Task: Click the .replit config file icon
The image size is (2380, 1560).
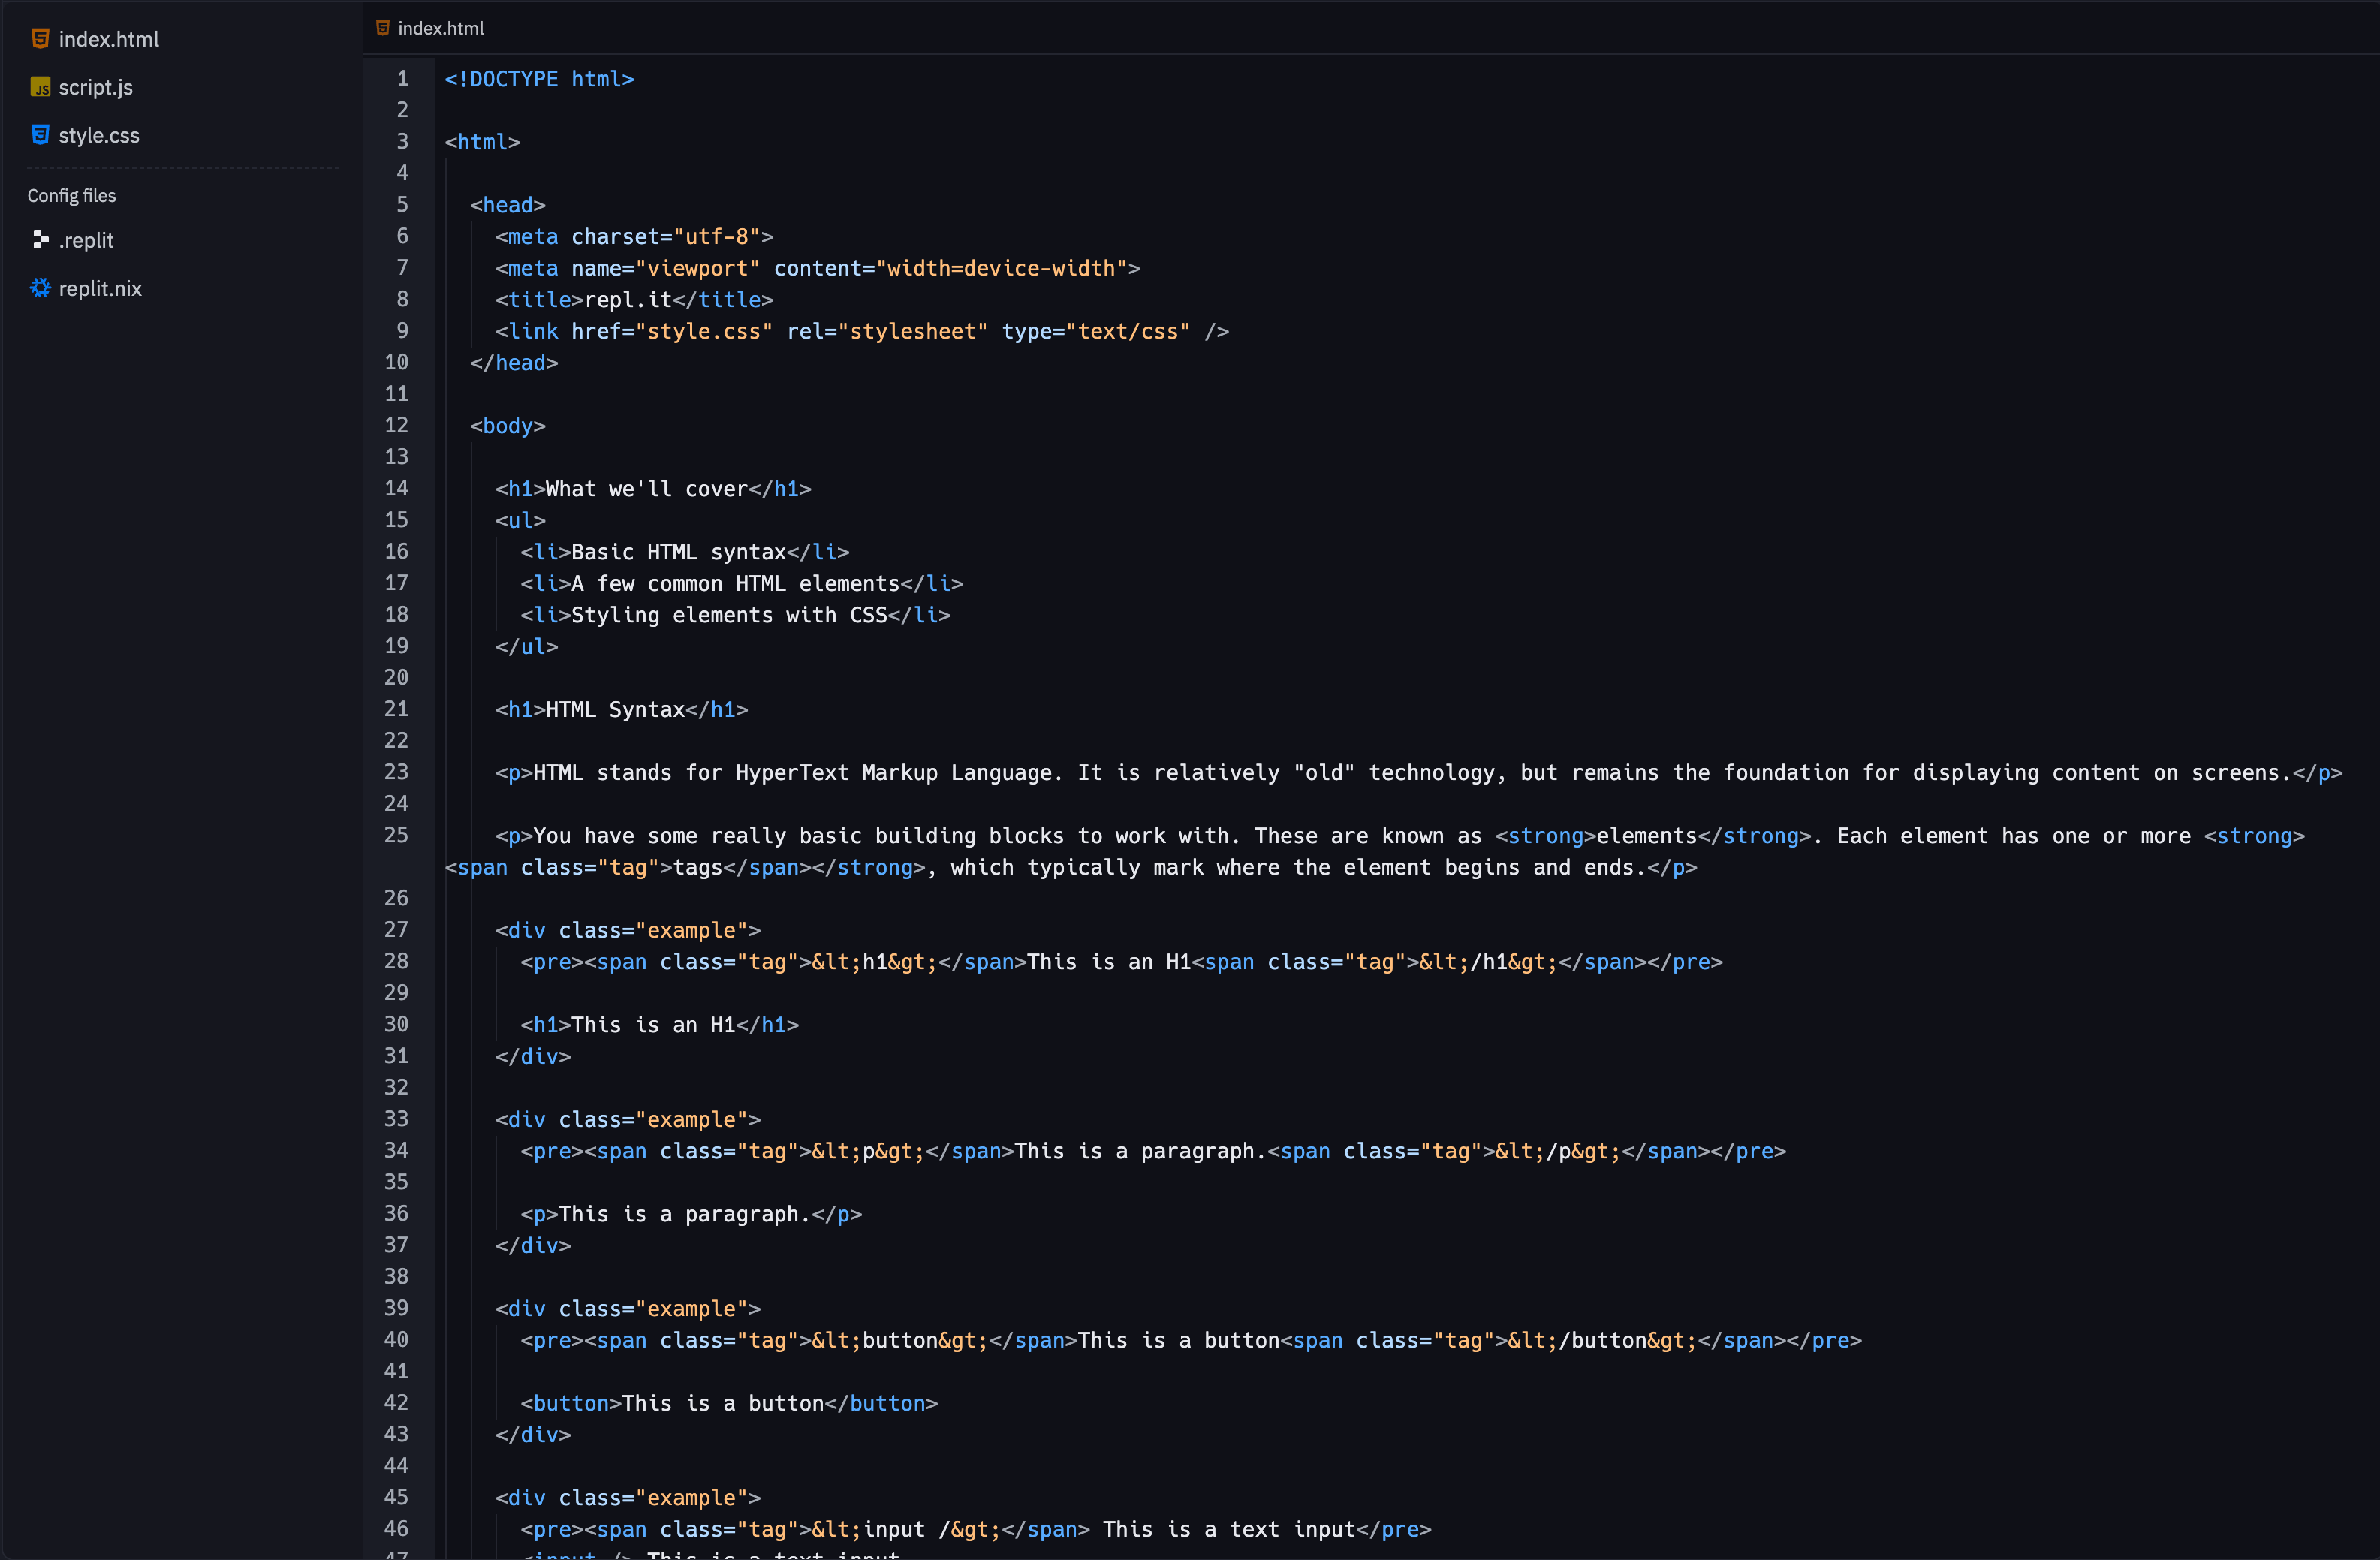Action: pos(40,240)
